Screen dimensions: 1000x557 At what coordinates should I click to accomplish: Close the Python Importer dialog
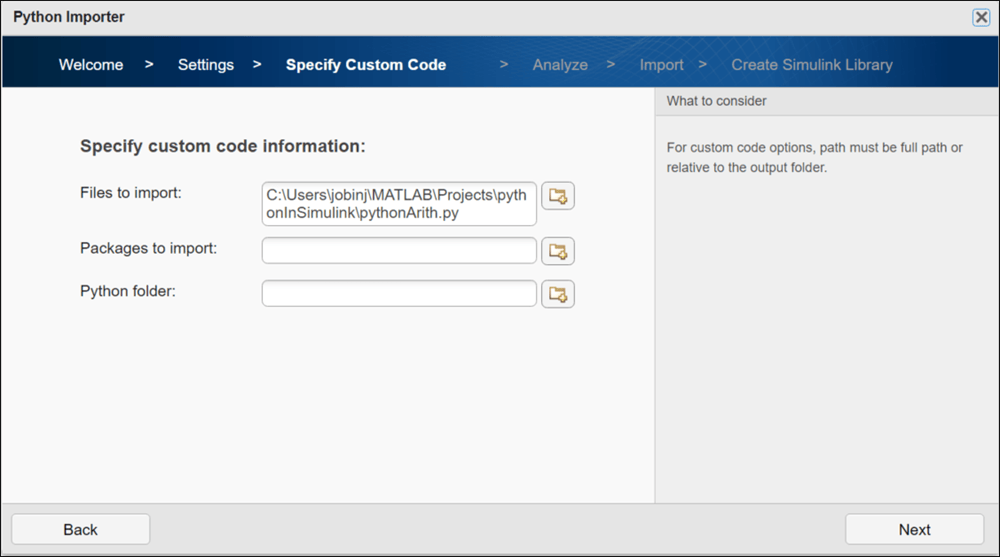[982, 17]
